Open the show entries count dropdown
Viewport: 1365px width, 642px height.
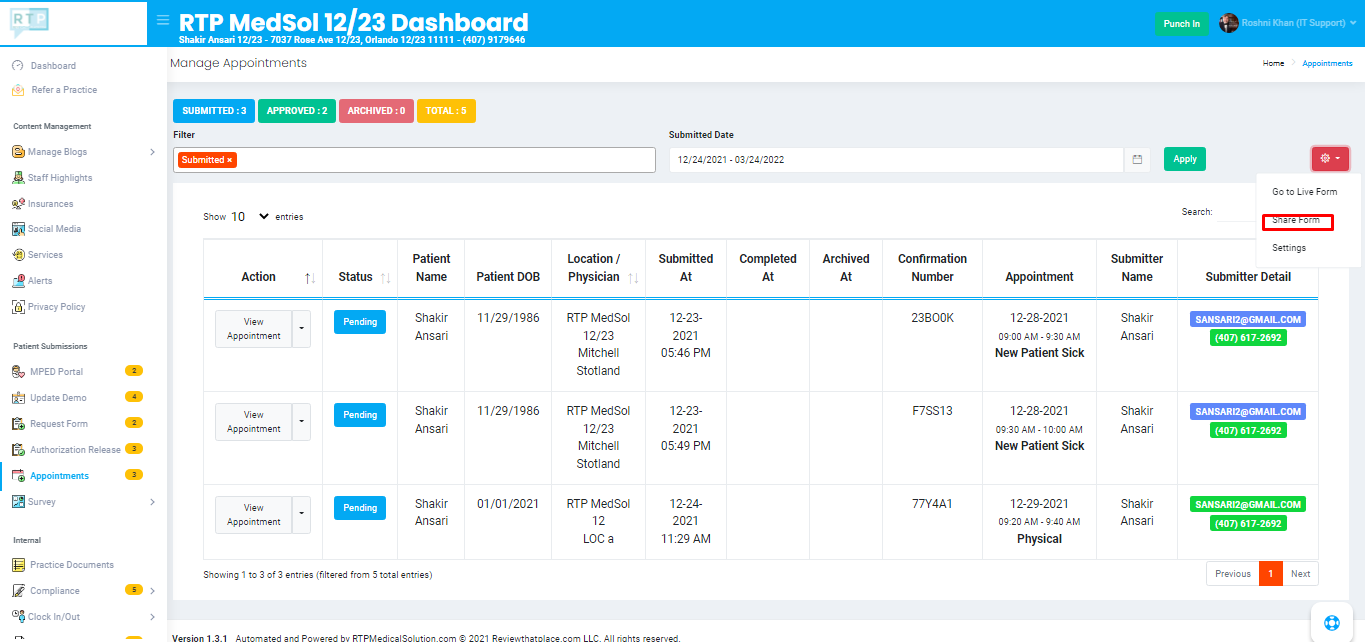[250, 216]
